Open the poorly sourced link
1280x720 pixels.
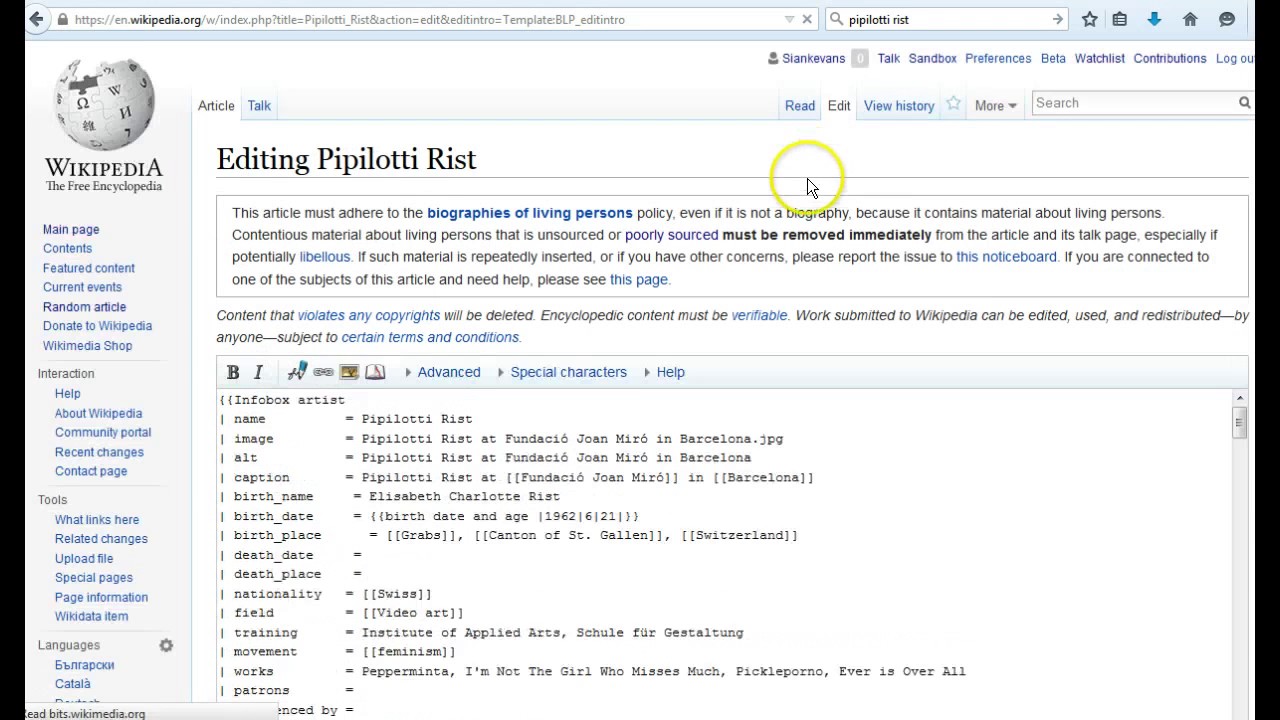[x=672, y=235]
